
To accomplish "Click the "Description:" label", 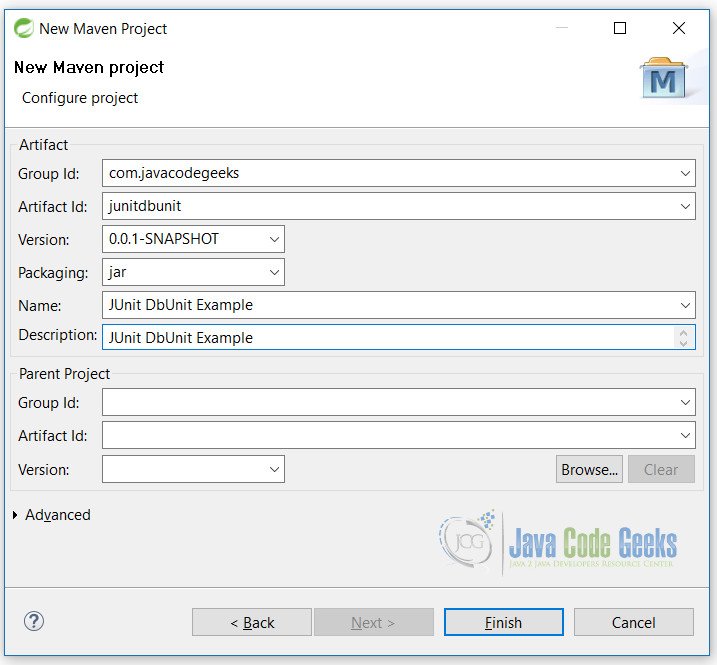I will coord(58,335).
